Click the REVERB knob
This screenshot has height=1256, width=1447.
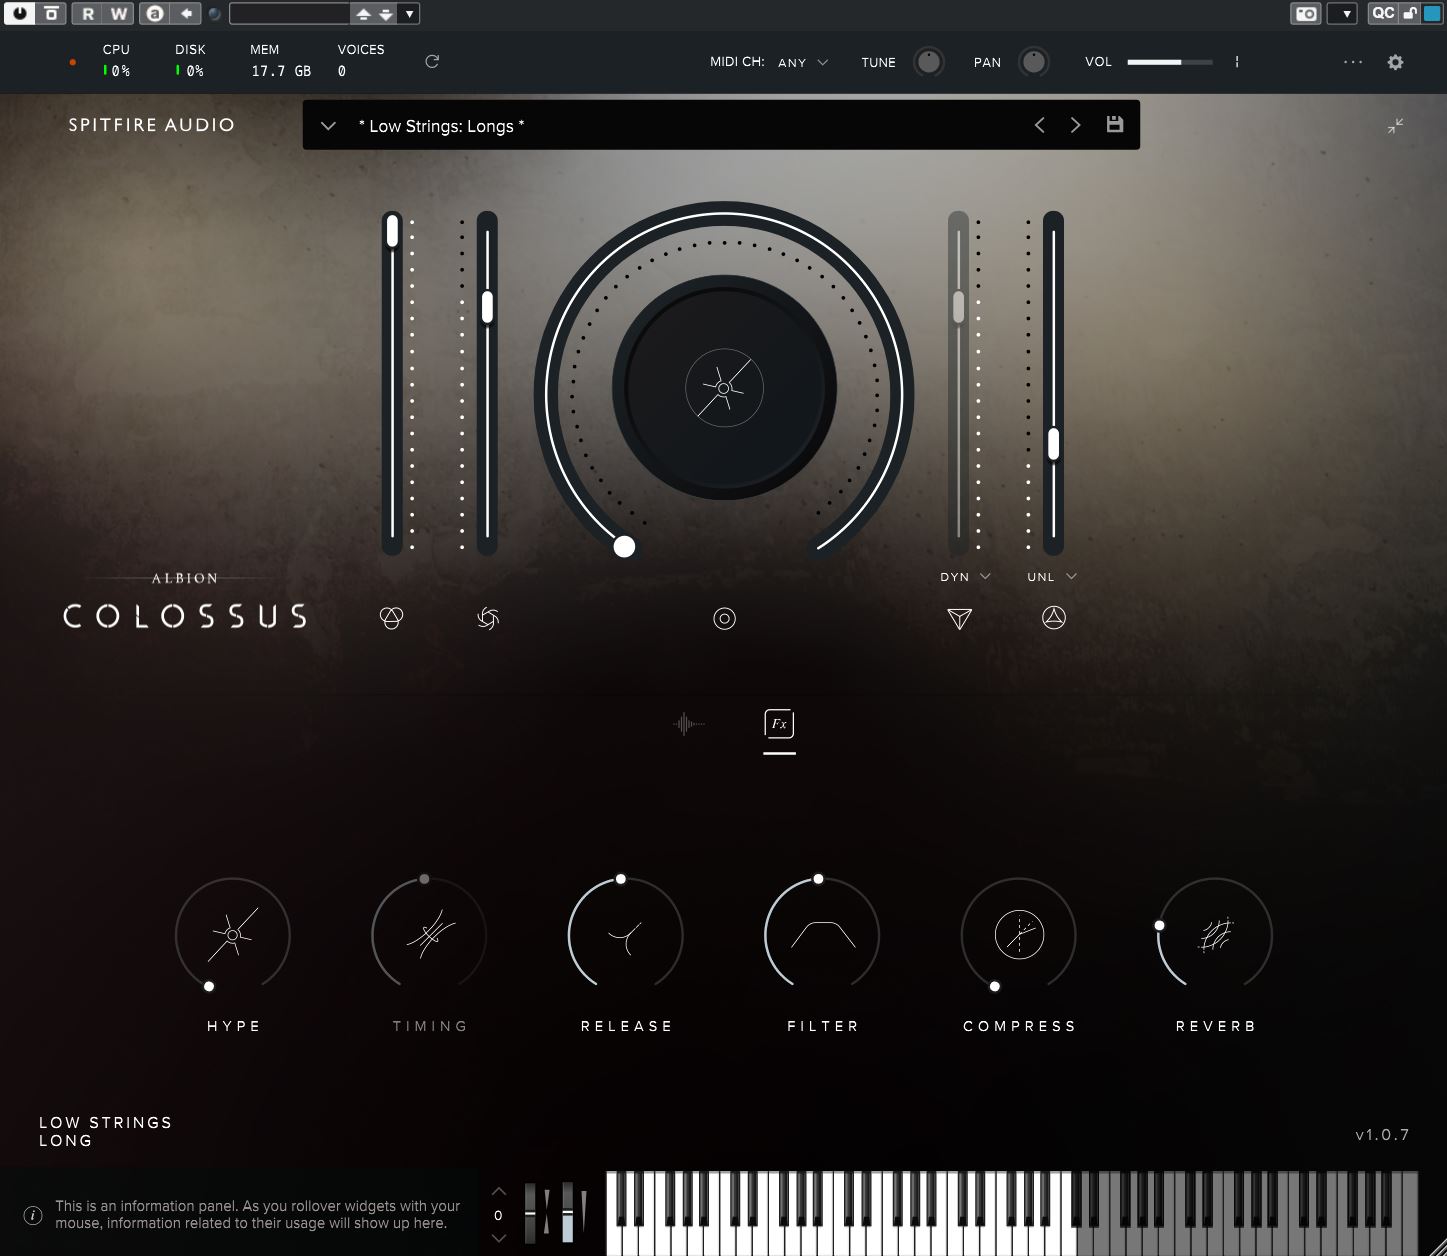1215,935
